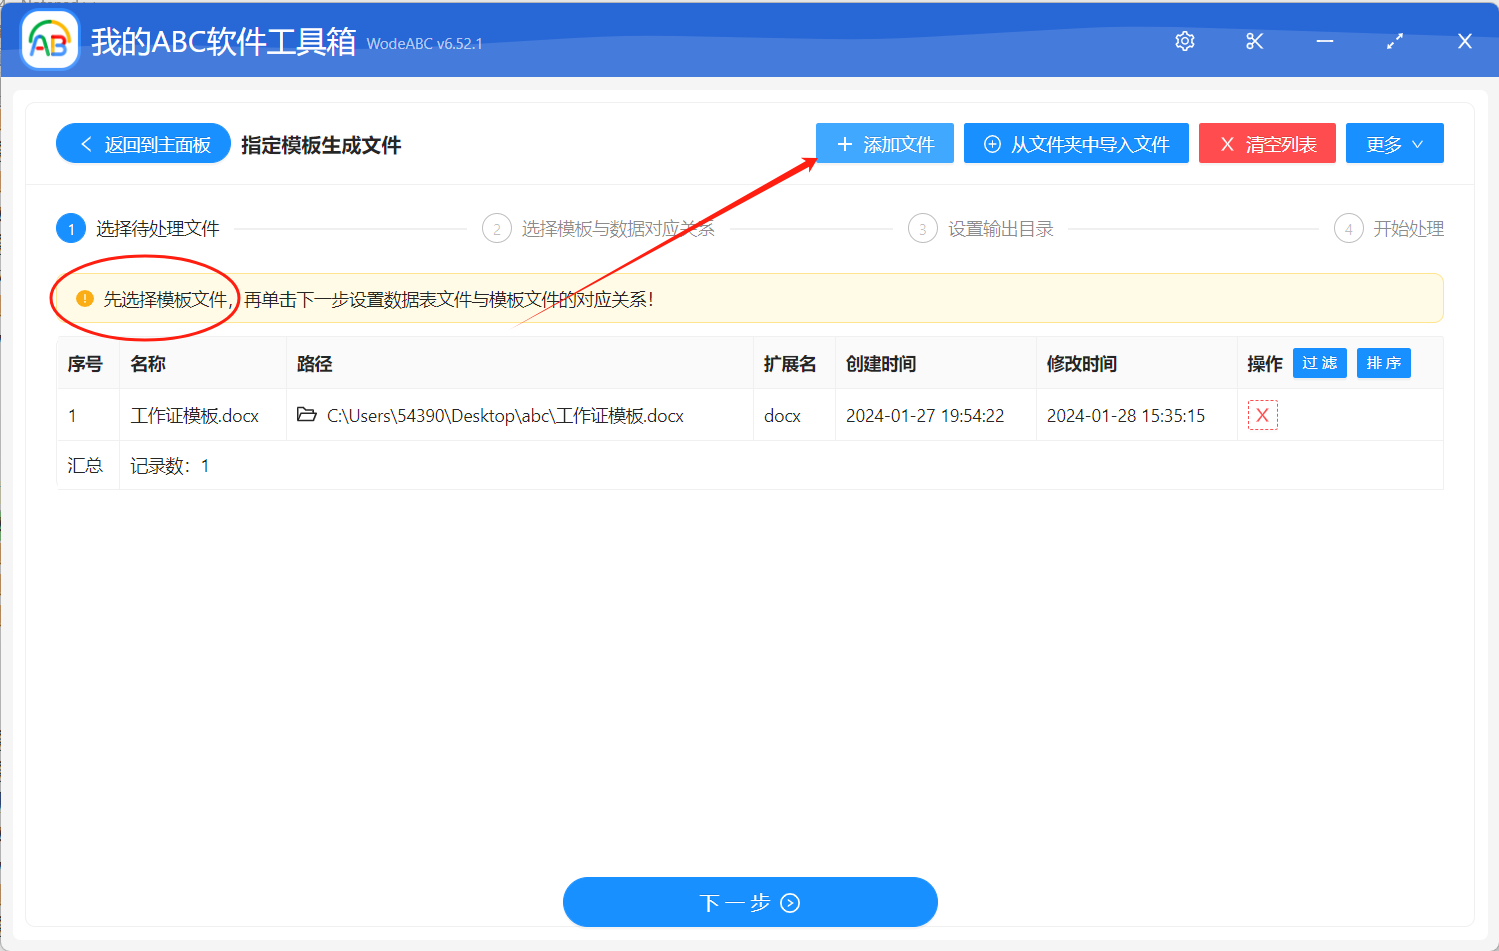Click step indicator 3 设置输出目录
1499x951 pixels.
(x=922, y=228)
